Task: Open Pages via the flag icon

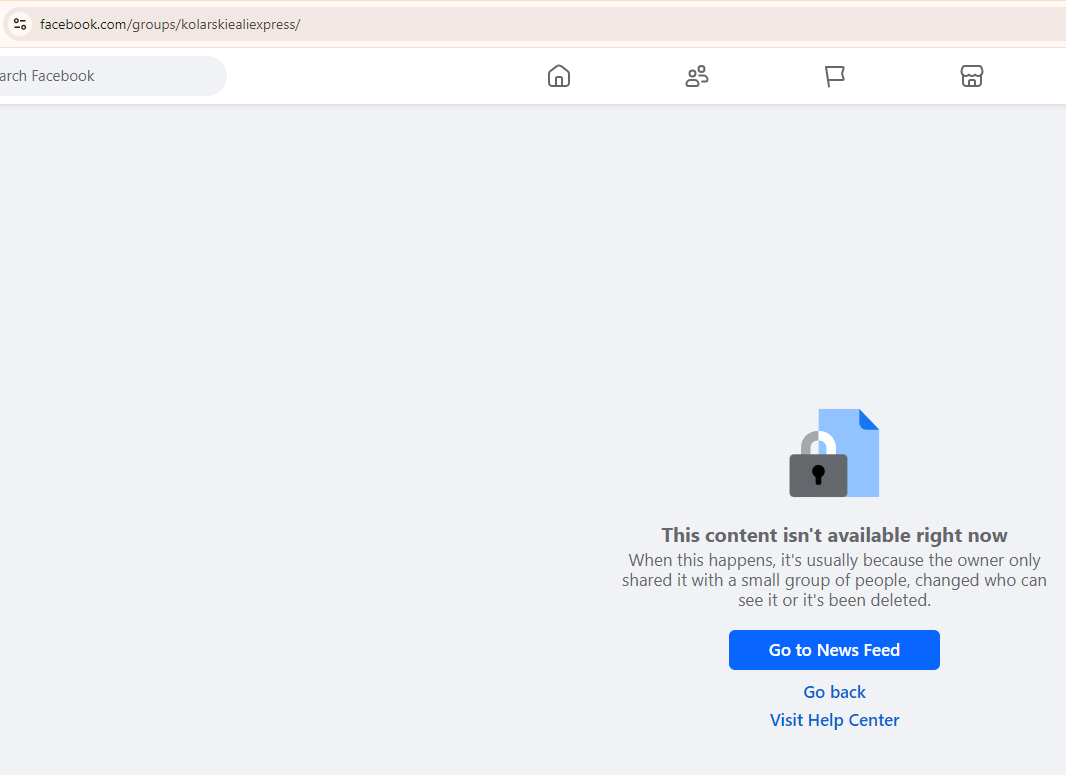Action: (x=835, y=76)
